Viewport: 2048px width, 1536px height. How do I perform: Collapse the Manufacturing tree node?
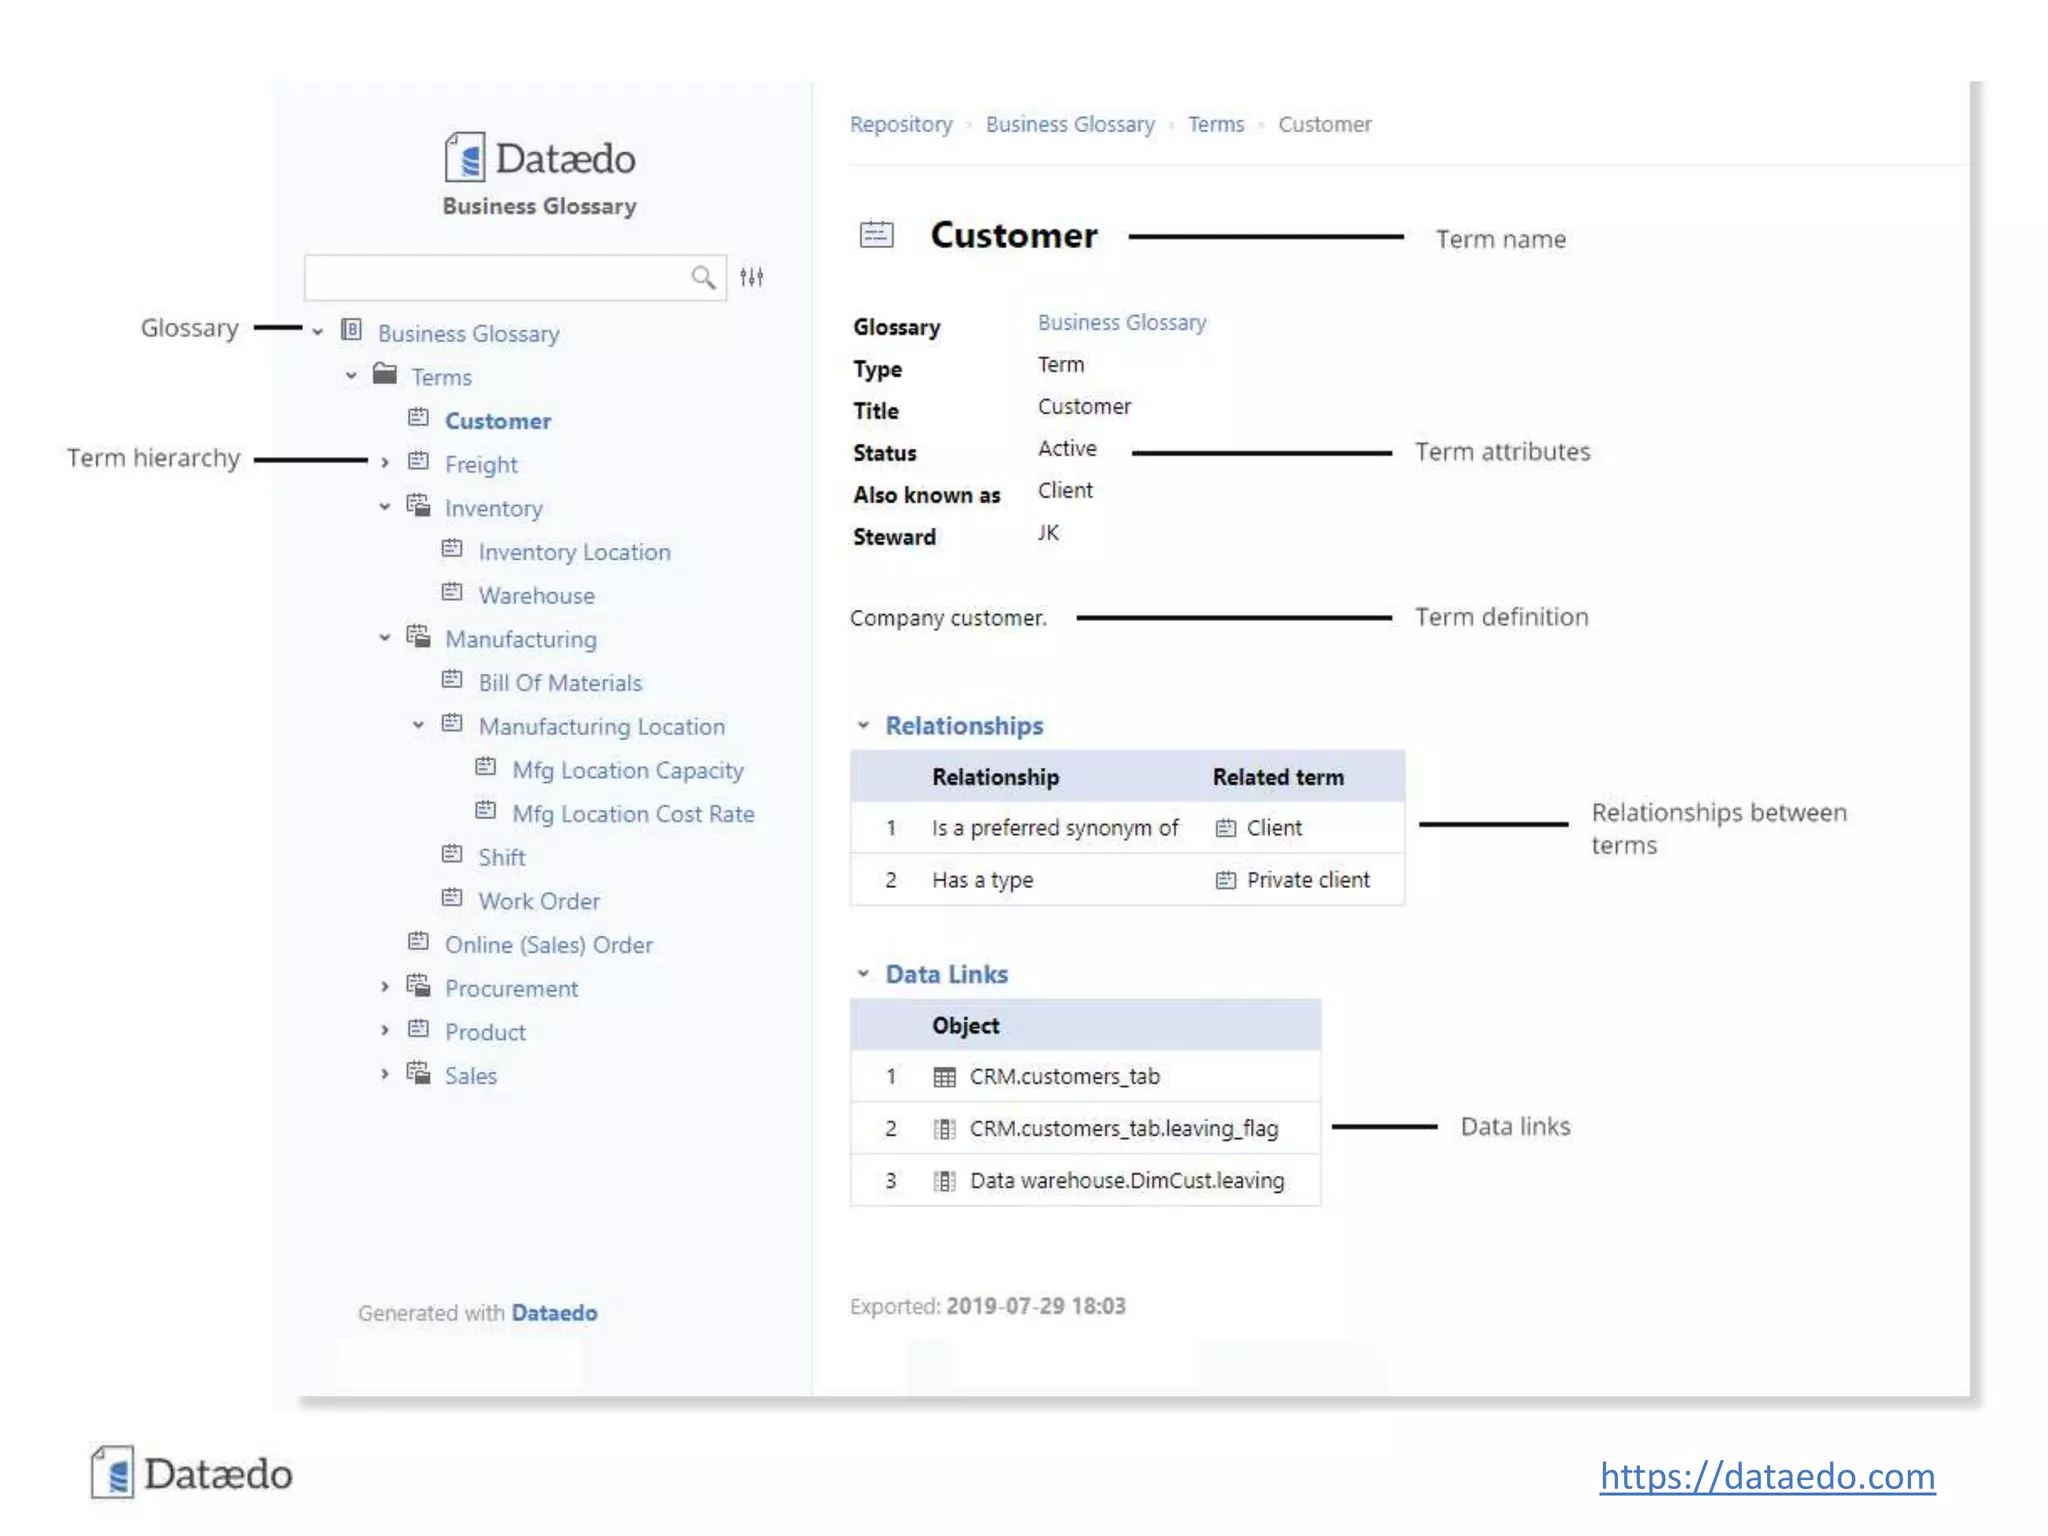click(385, 638)
